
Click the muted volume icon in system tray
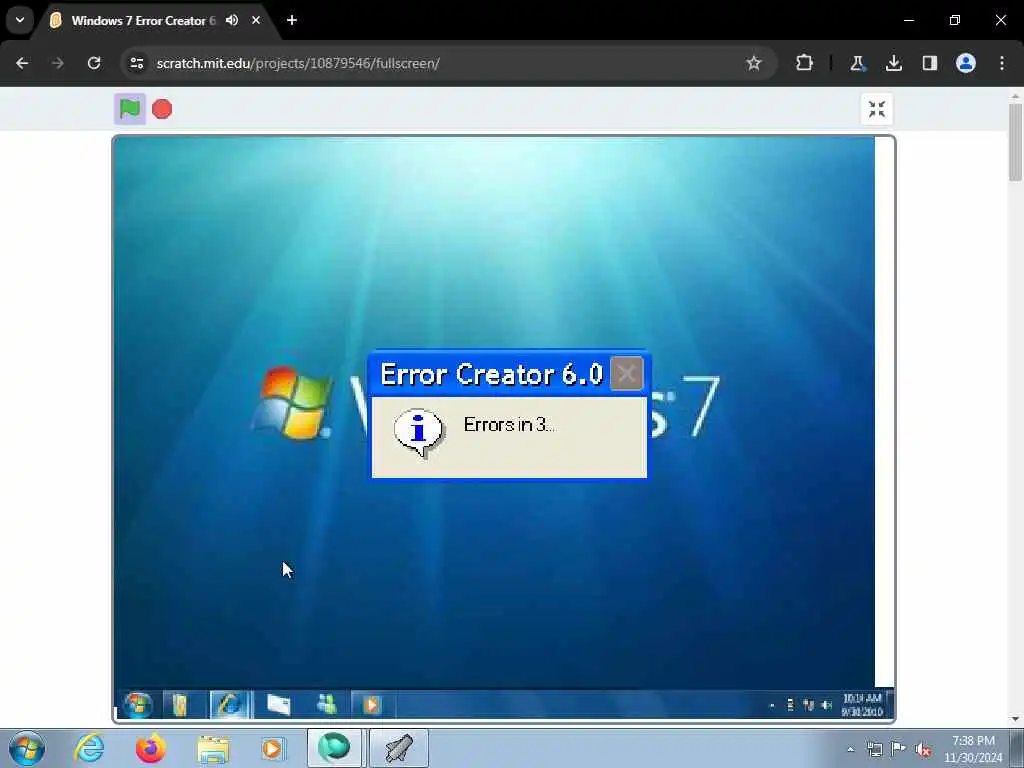pos(923,749)
